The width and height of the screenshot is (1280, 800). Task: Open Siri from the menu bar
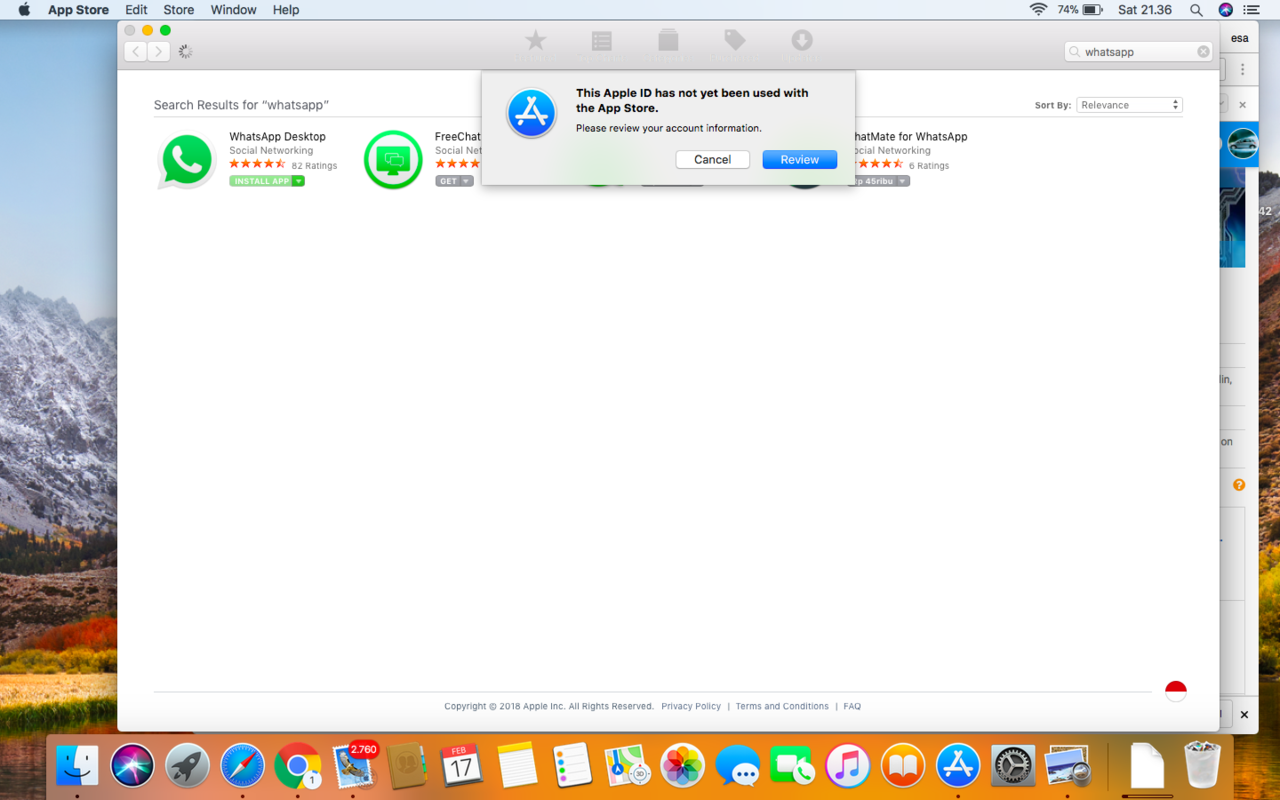(1226, 10)
